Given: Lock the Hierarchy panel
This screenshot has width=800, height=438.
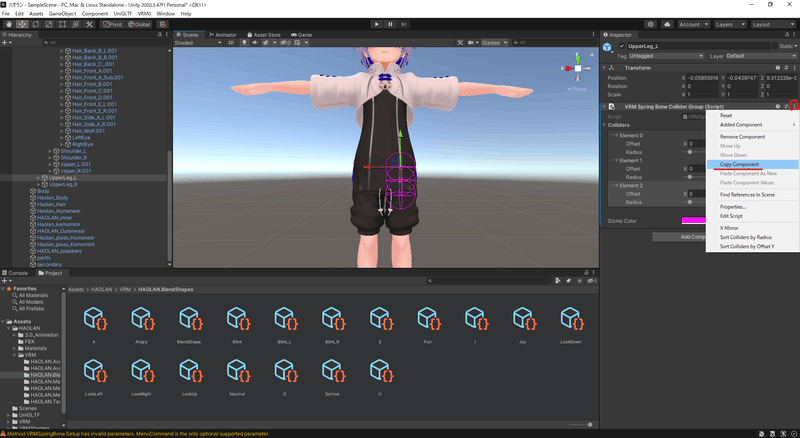Looking at the screenshot, I should click(x=159, y=34).
